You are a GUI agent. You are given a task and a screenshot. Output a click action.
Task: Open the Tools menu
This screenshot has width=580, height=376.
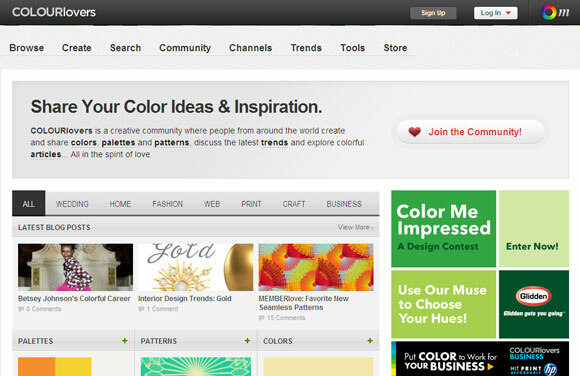pyautogui.click(x=353, y=48)
